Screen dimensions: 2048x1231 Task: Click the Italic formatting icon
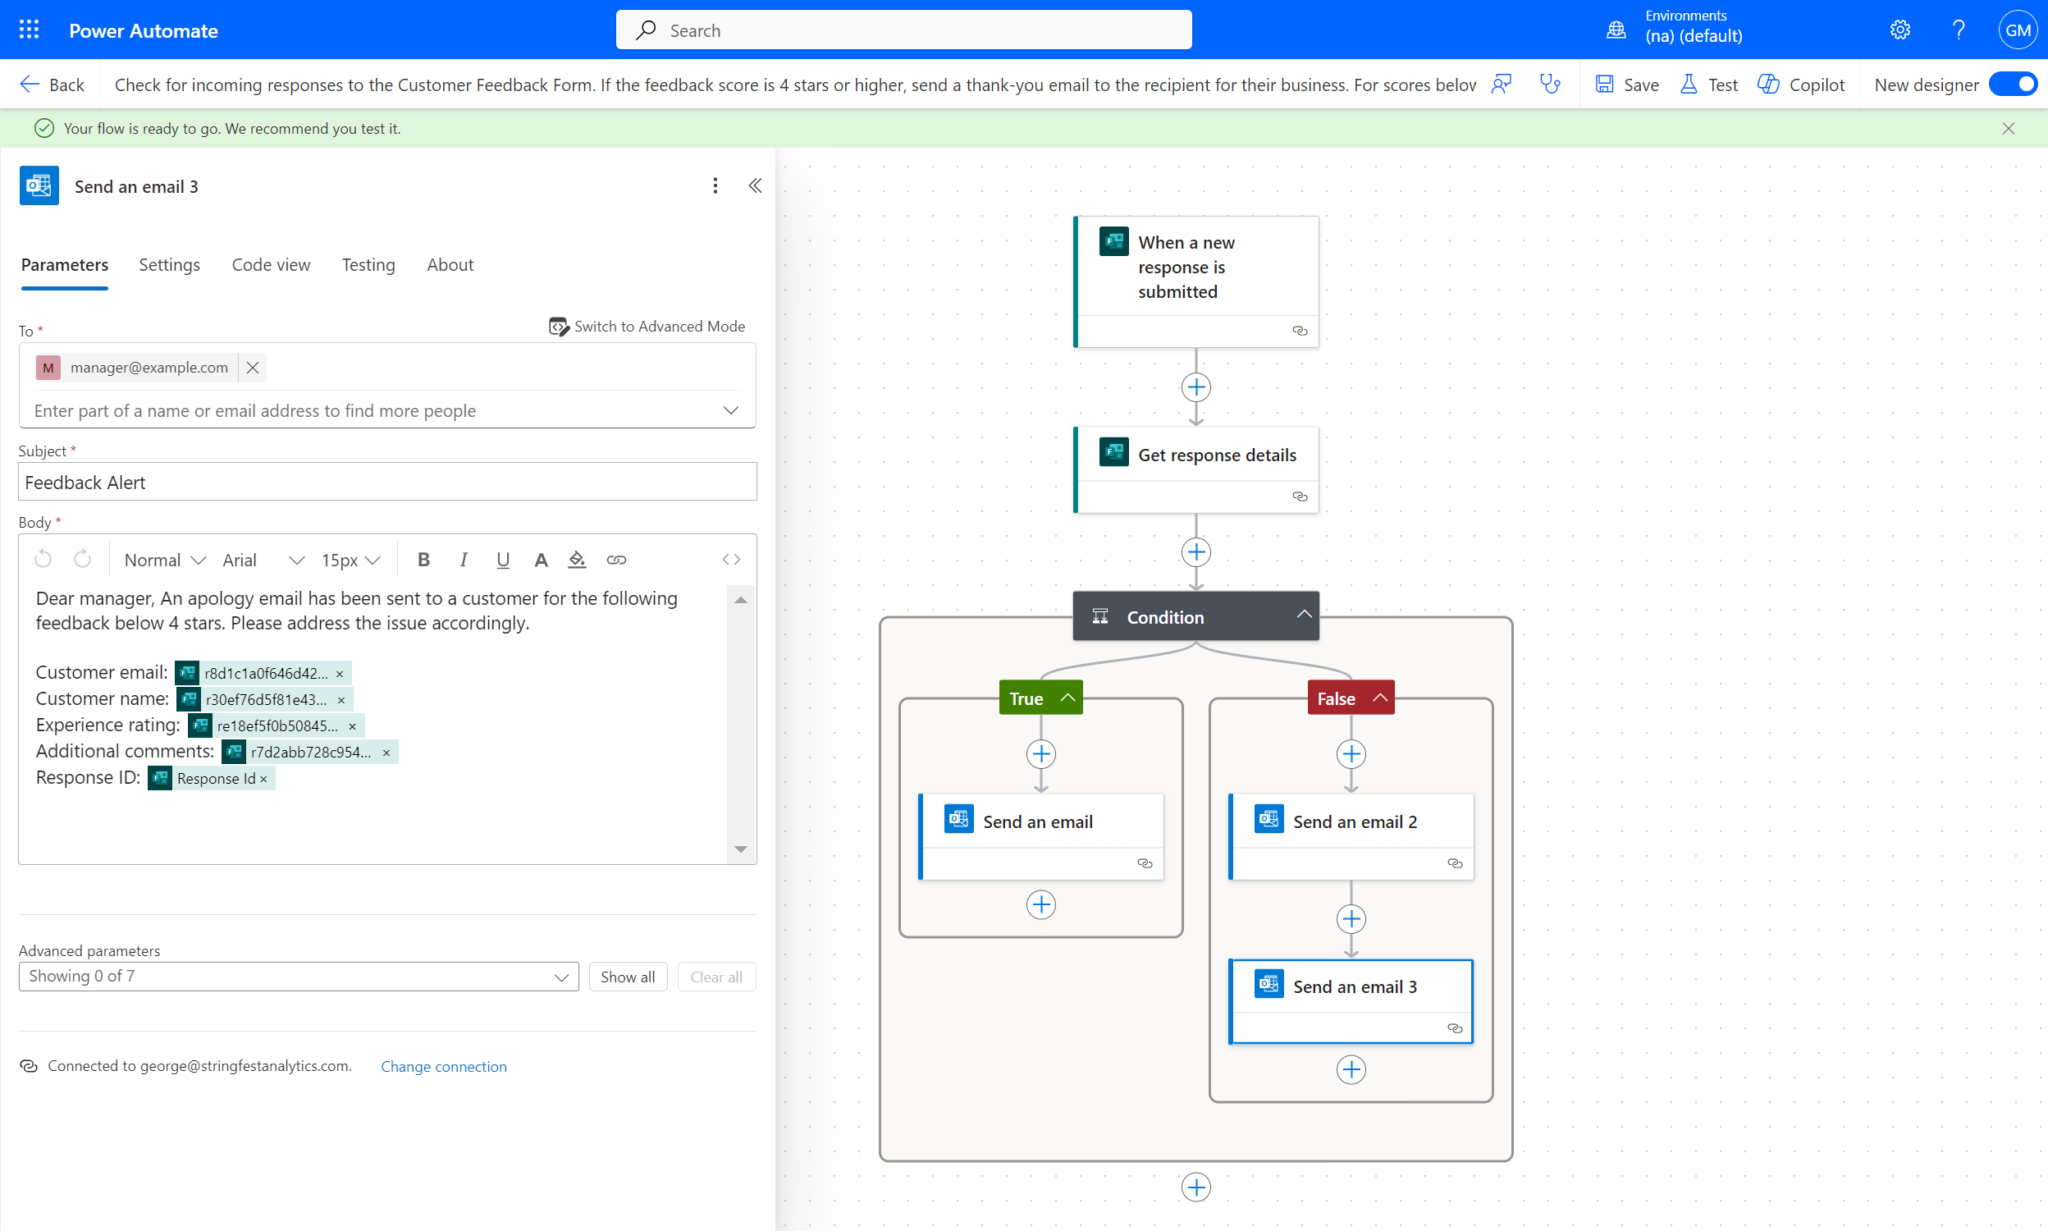click(x=463, y=560)
